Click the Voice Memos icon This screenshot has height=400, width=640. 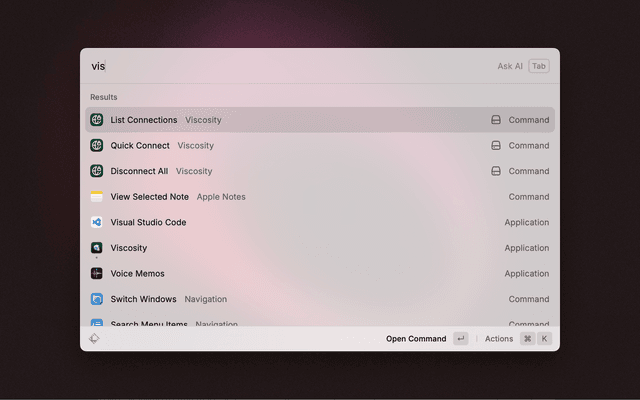tap(97, 273)
